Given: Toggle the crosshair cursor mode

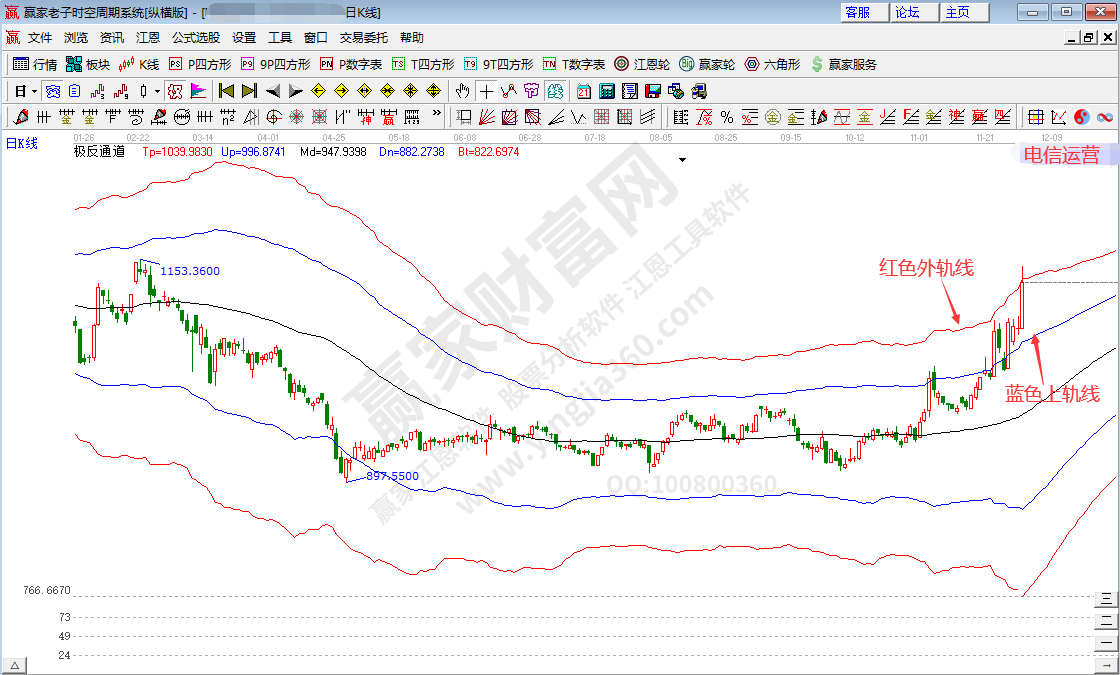Looking at the screenshot, I should coord(486,91).
